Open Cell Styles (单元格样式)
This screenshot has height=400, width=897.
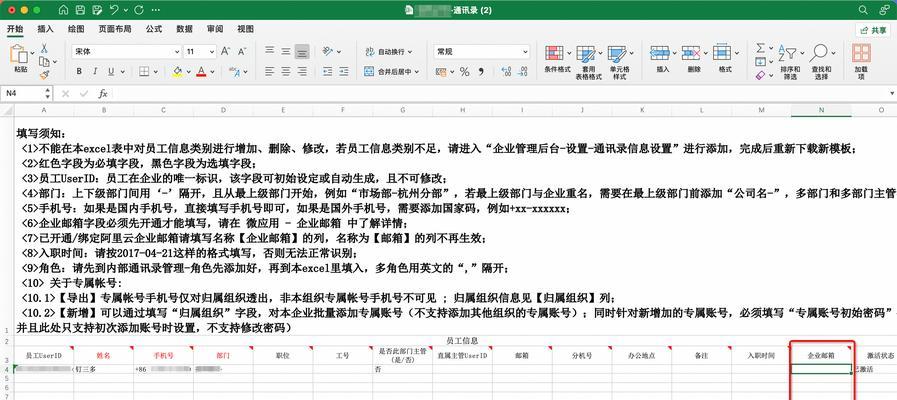619,62
